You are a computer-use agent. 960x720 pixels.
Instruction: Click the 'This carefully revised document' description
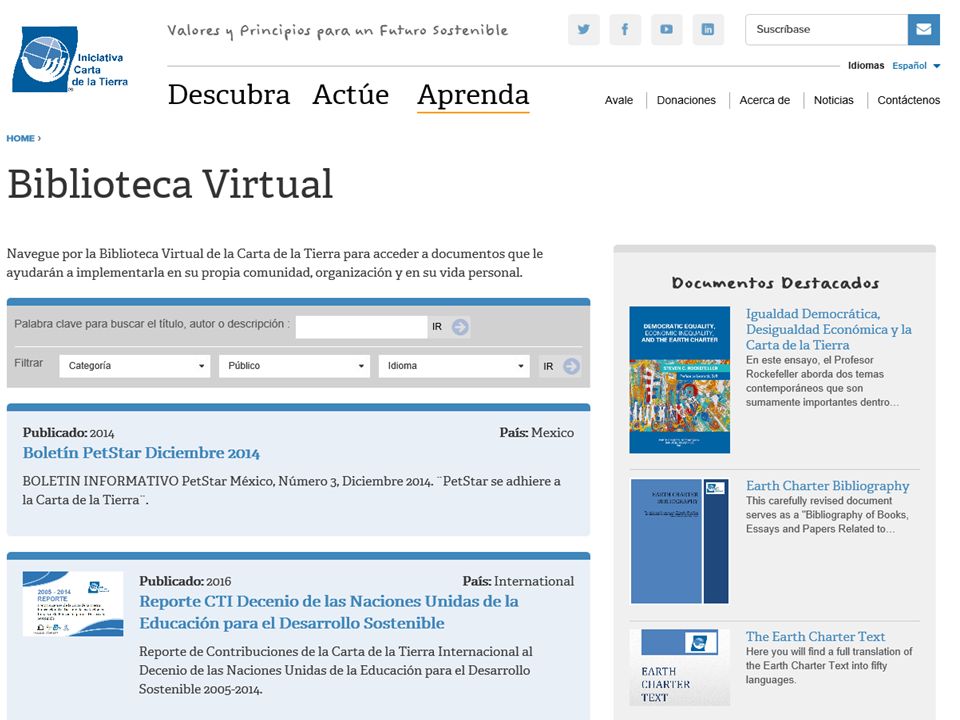[x=827, y=515]
